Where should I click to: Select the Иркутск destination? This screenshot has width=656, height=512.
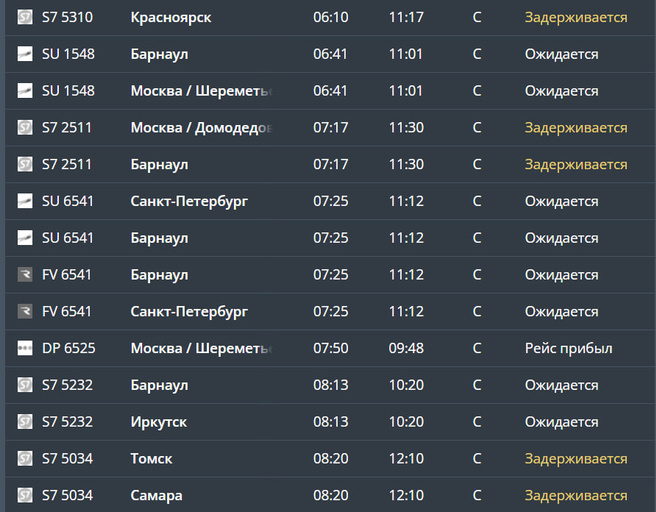(159, 422)
